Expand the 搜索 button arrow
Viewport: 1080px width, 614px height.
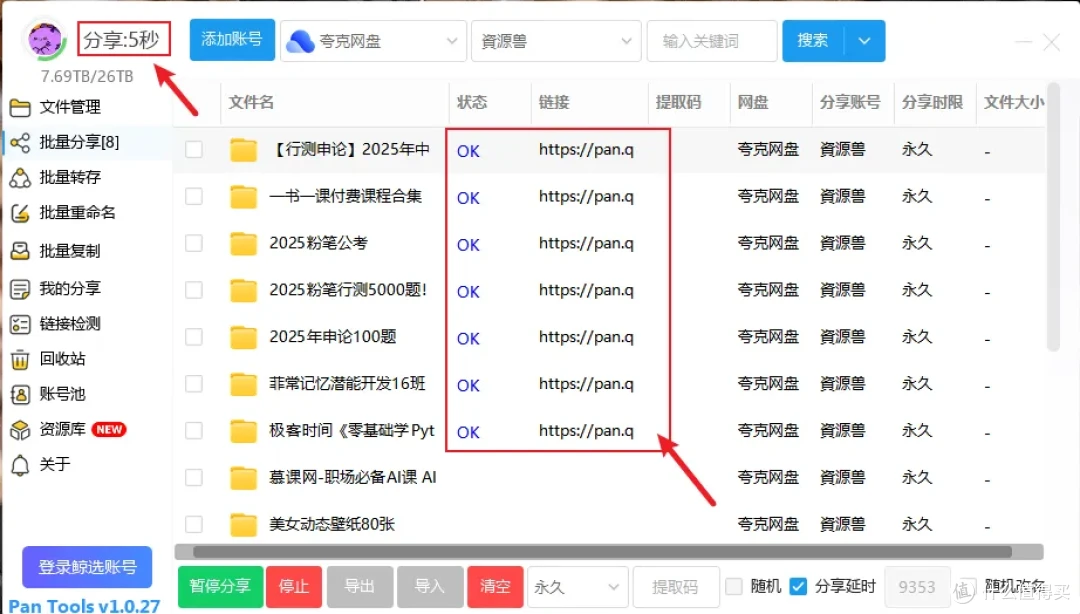click(x=864, y=41)
